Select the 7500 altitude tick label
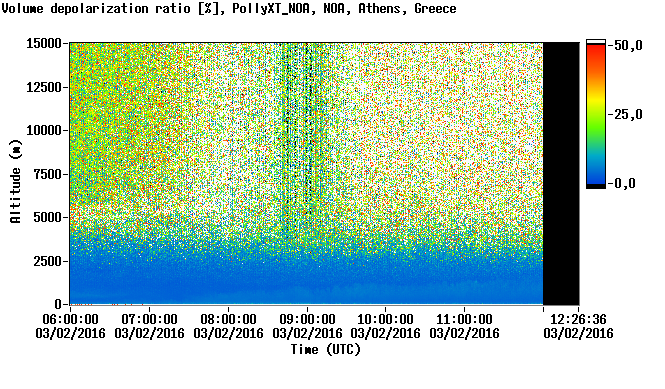Viewport: 665px width, 389px height. tap(47, 174)
